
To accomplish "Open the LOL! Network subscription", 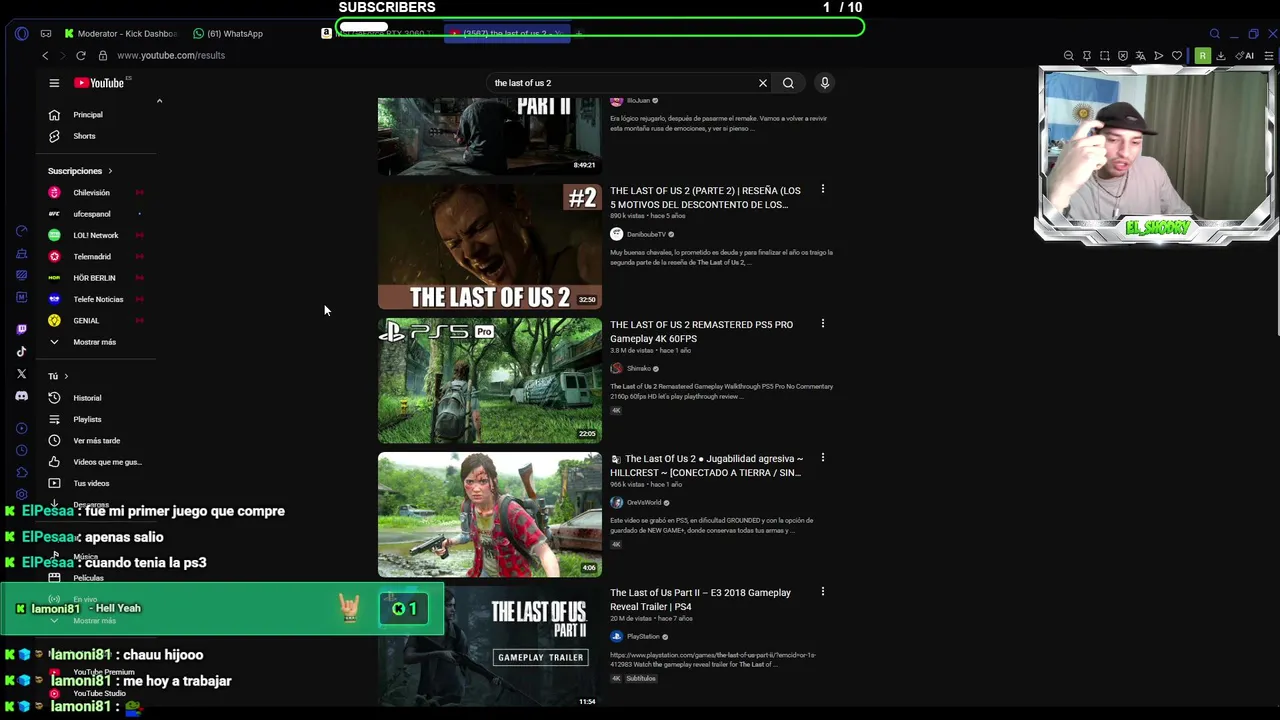I will (96, 235).
